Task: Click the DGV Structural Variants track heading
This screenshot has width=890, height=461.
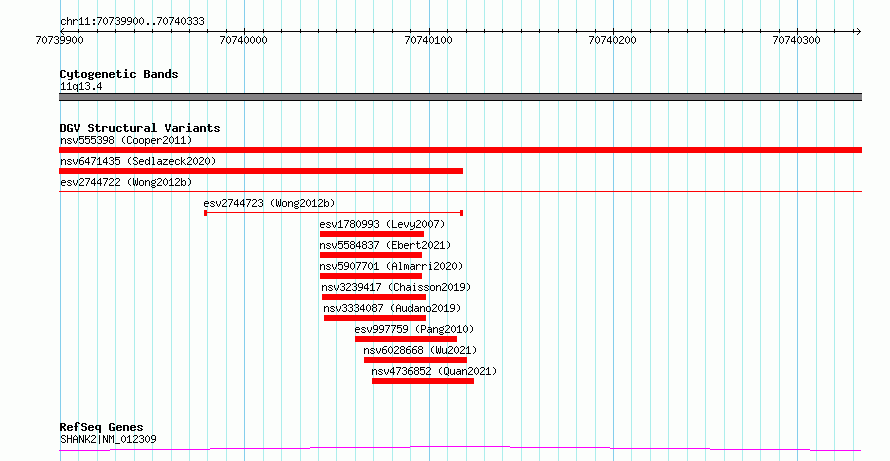Action: point(140,128)
